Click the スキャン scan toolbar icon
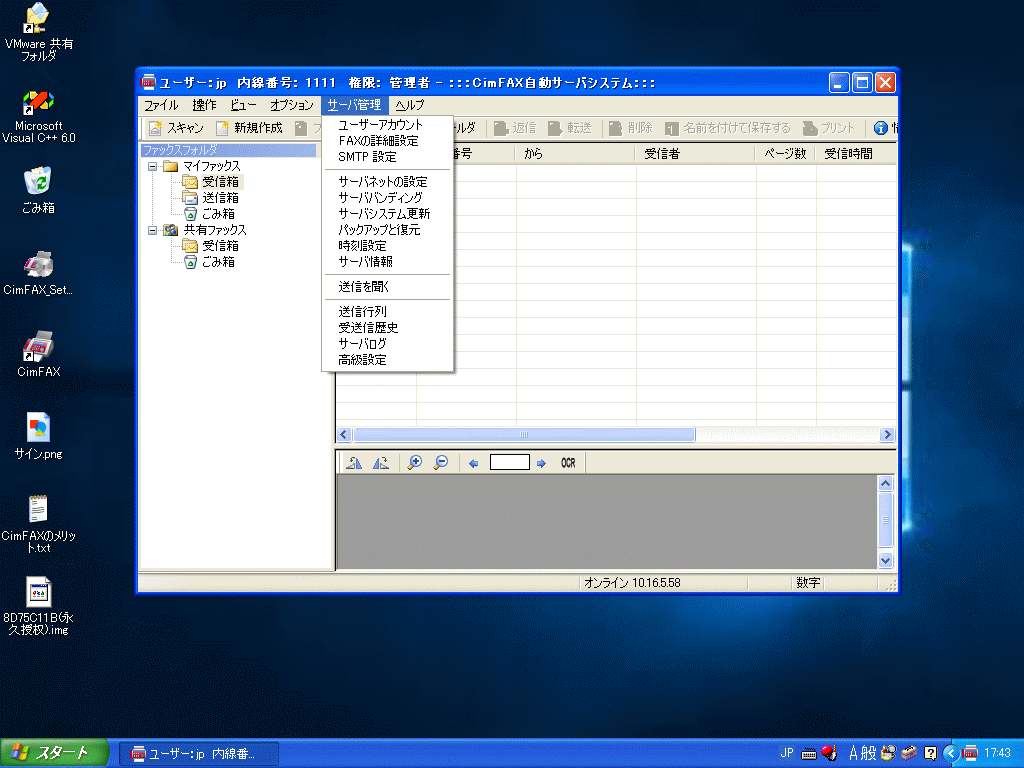 (x=155, y=128)
